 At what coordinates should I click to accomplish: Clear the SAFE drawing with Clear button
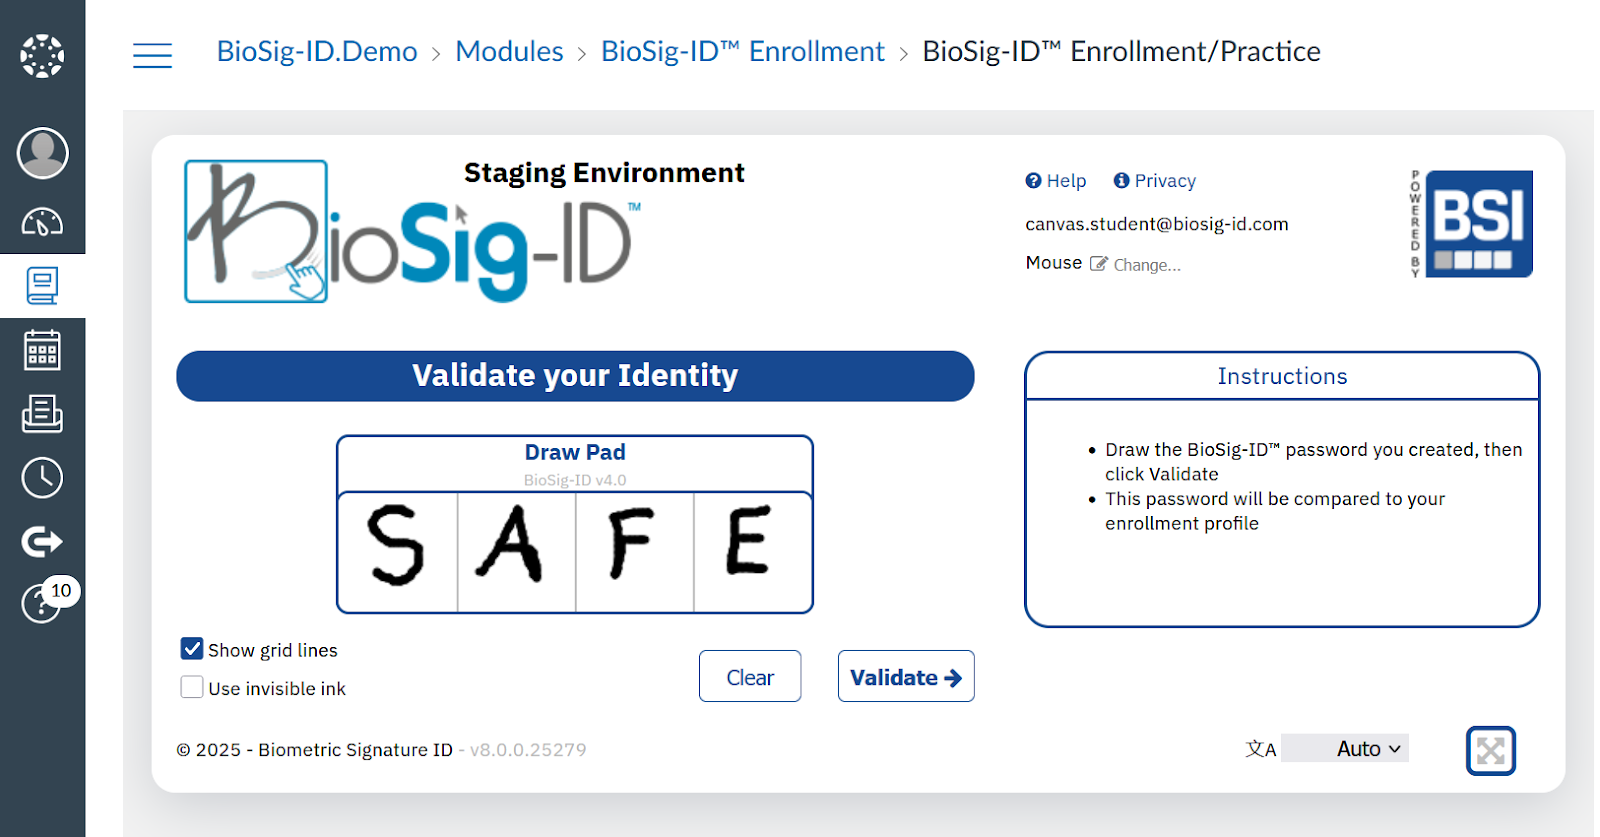pos(749,676)
